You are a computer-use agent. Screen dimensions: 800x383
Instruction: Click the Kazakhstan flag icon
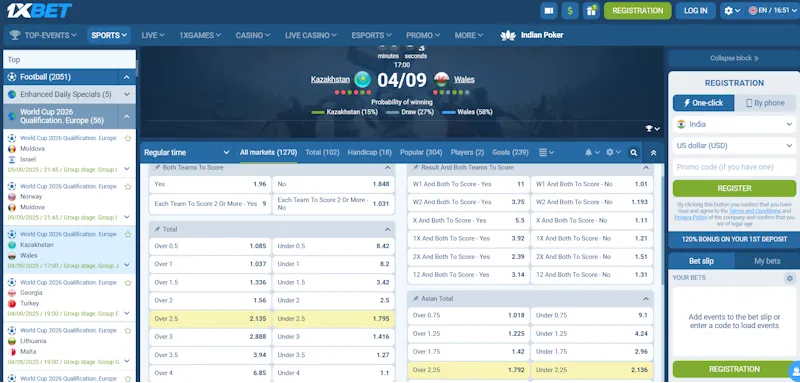362,80
